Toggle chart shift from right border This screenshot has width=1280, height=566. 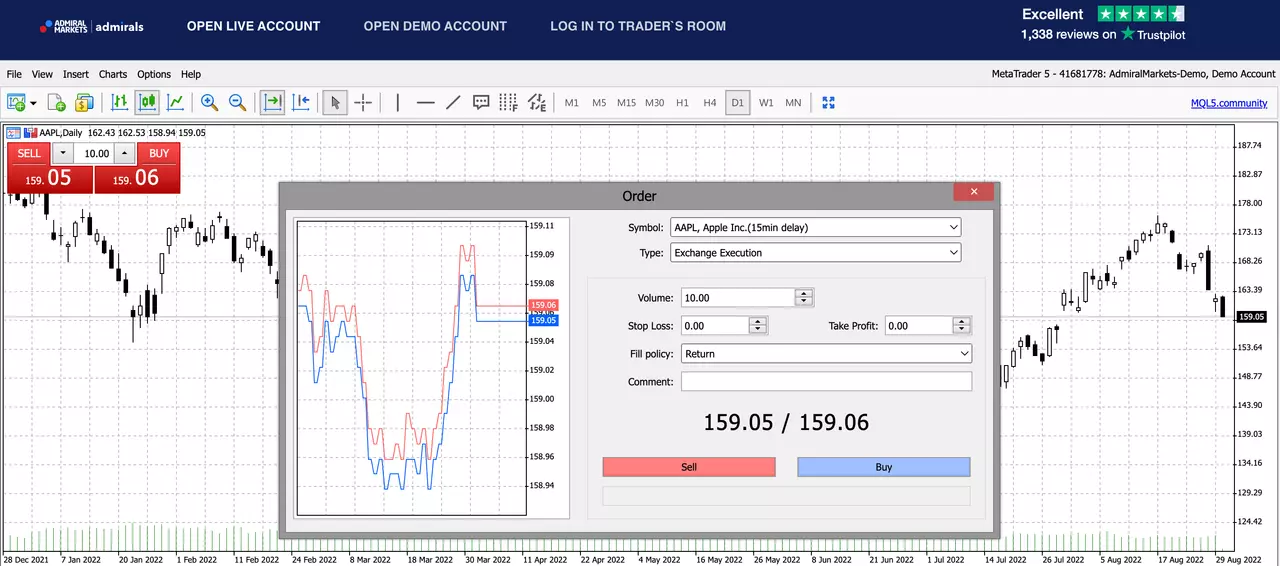pos(301,102)
